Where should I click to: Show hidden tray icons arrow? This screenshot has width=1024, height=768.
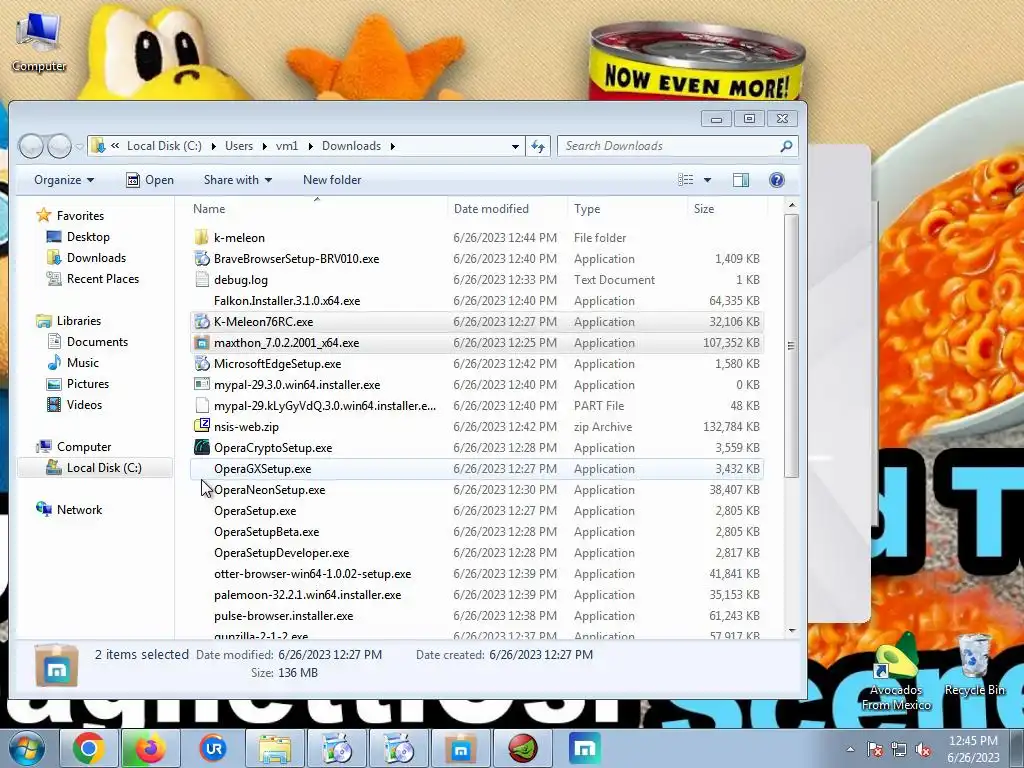[850, 750]
